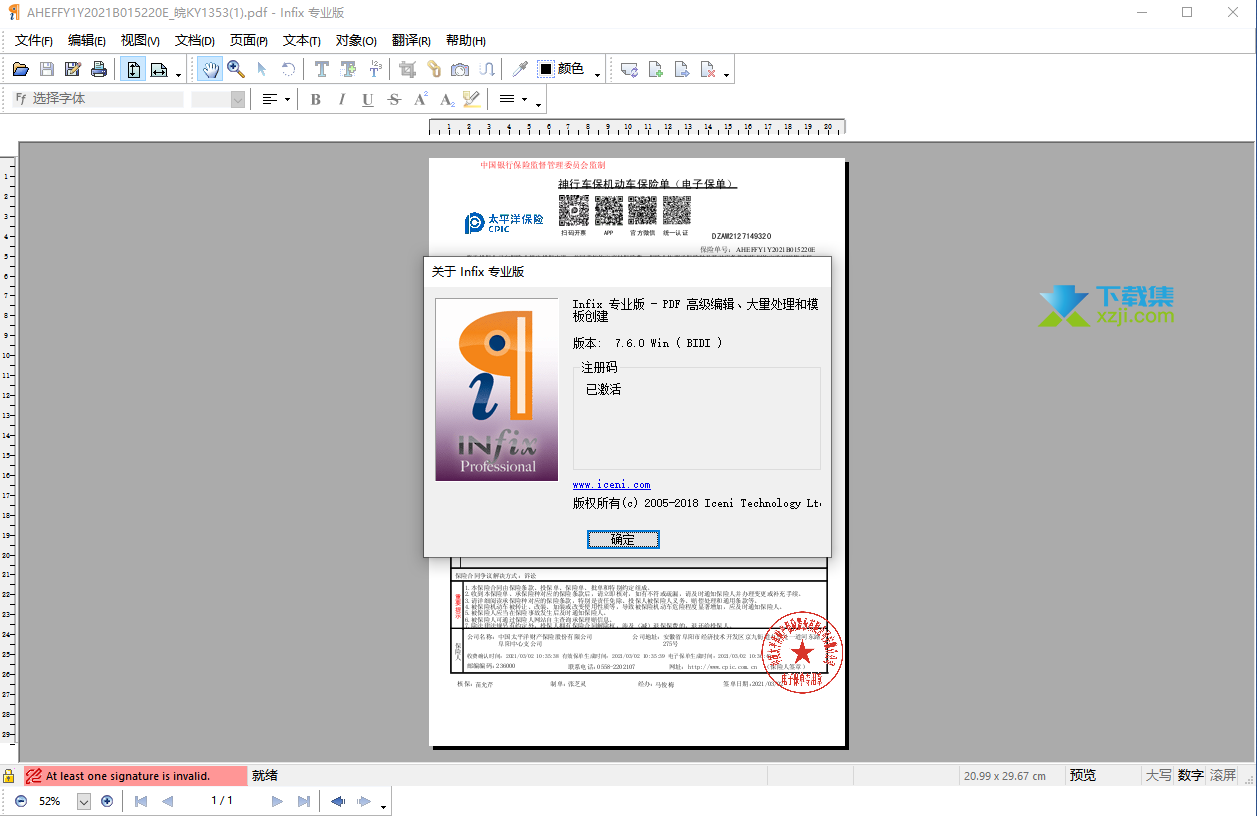Select the numbered text tool
Screen dimensions: 1257x816
375,69
